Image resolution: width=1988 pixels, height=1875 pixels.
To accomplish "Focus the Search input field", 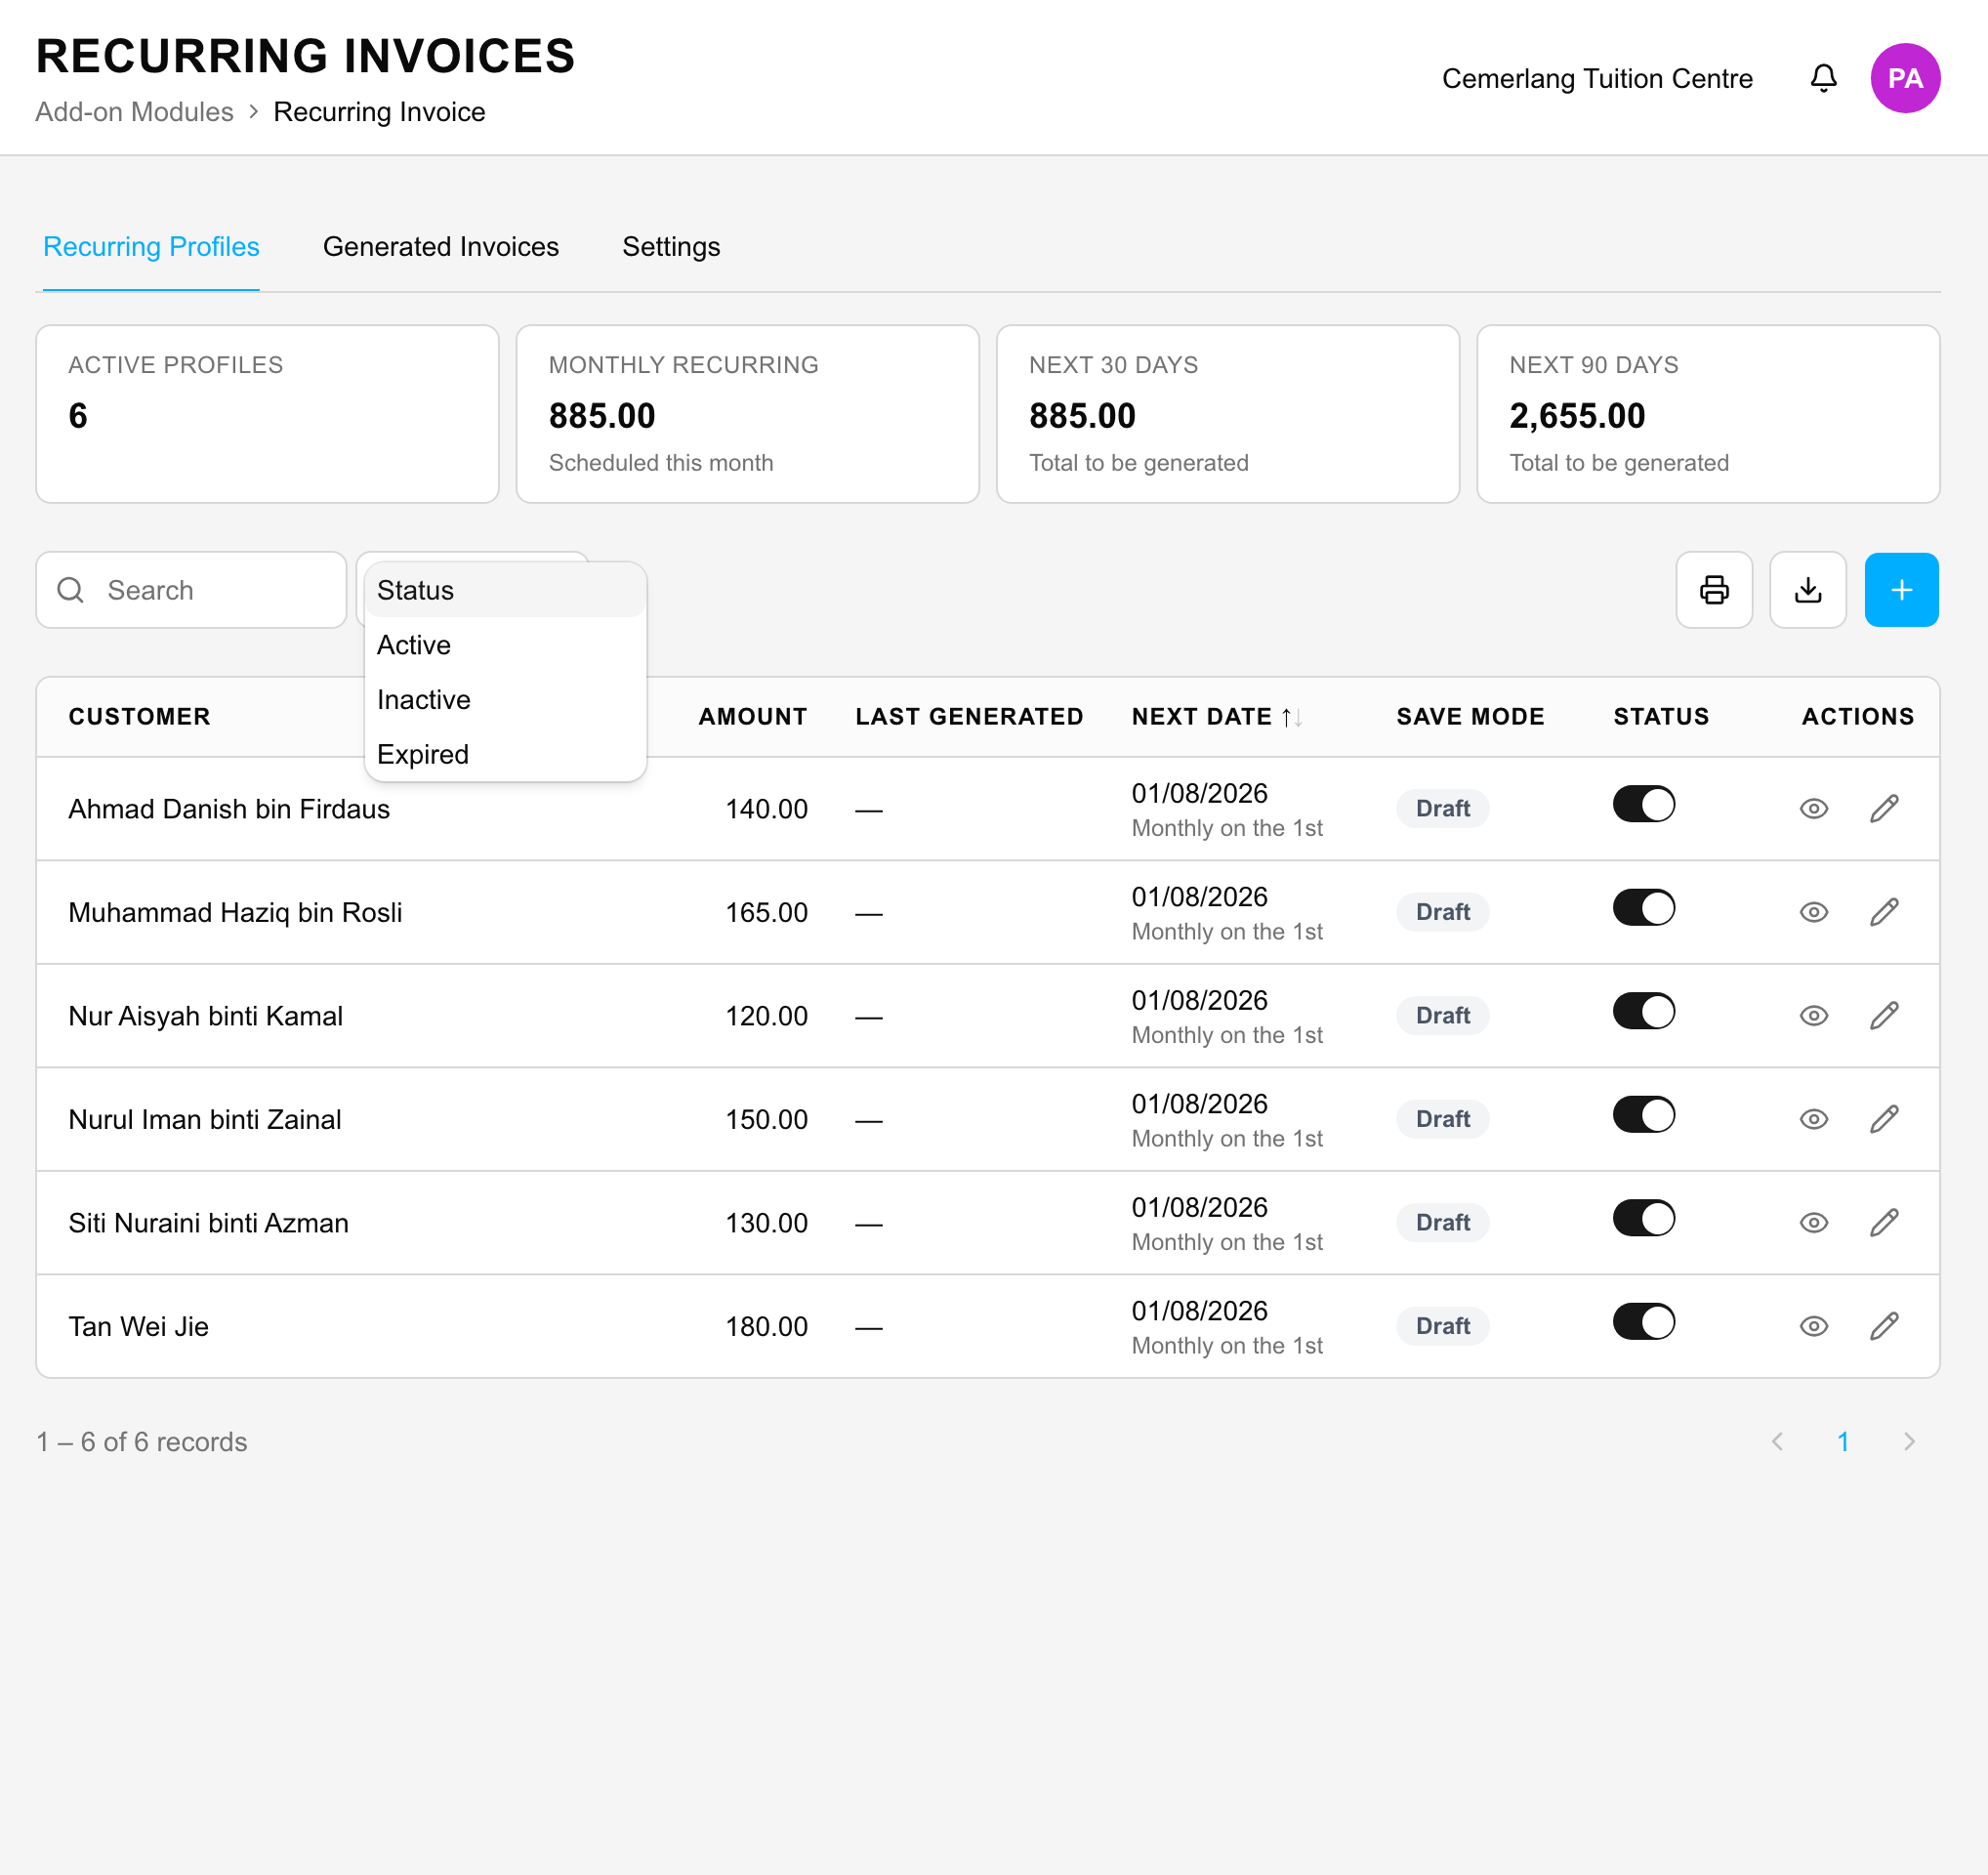I will 191,590.
